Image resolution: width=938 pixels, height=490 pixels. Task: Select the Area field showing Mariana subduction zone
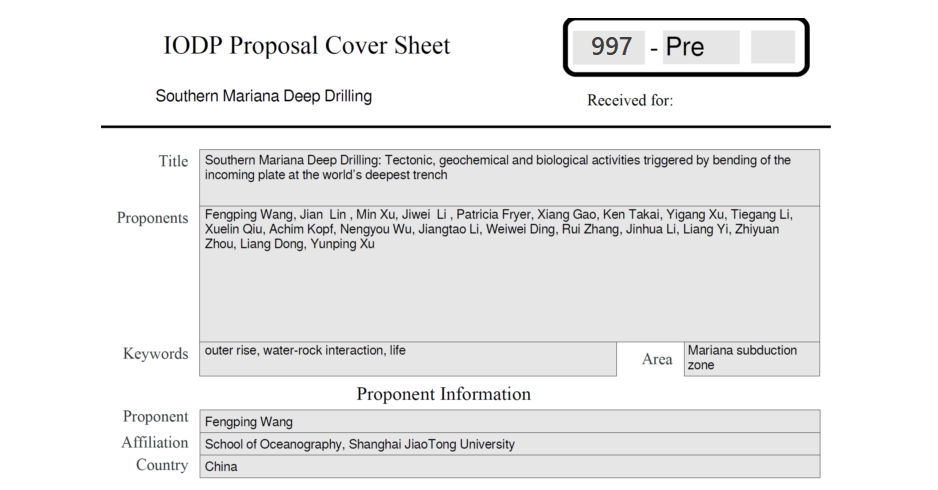751,358
